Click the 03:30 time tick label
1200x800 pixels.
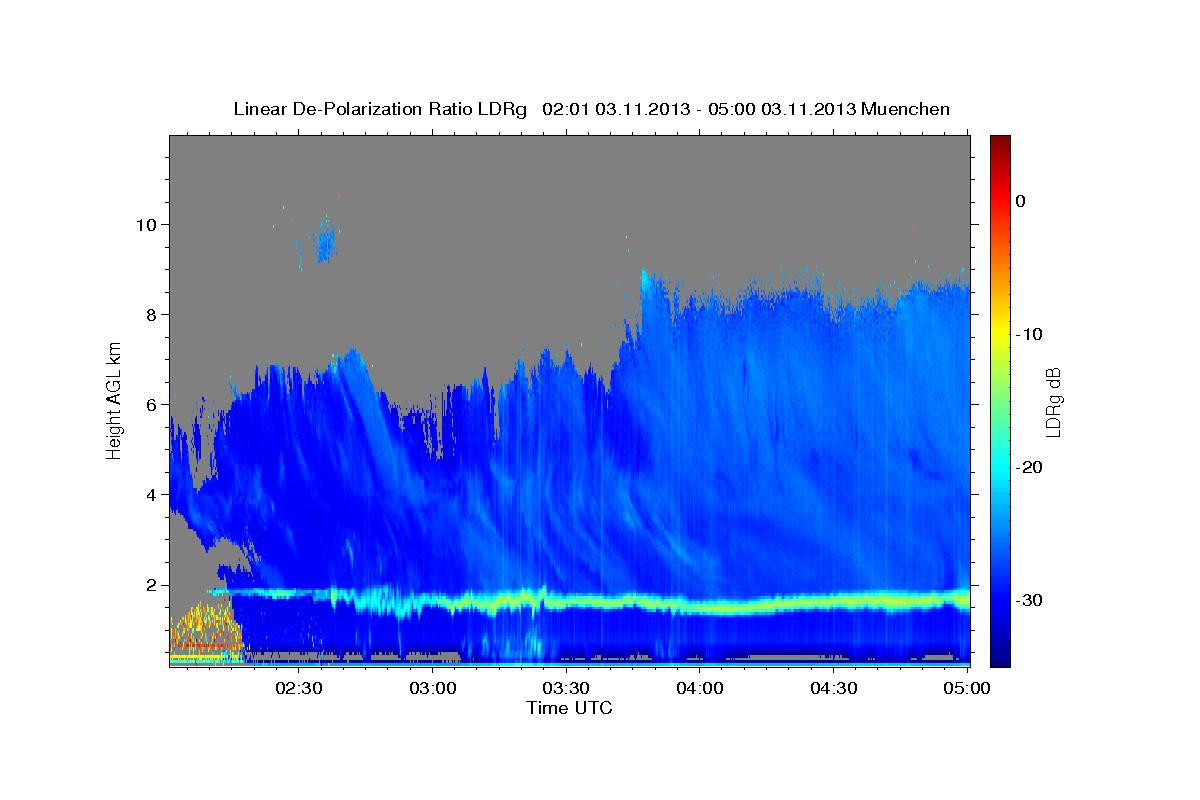coord(566,689)
